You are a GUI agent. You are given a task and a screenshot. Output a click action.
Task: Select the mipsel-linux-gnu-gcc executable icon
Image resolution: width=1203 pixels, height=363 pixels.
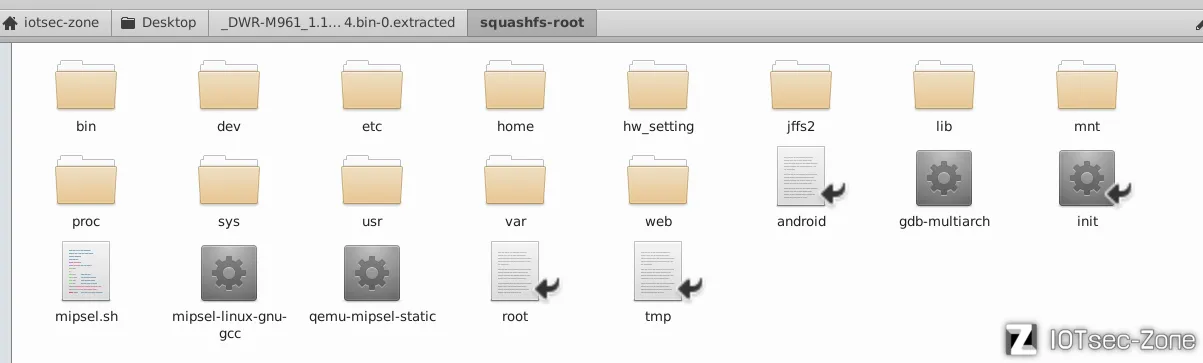point(229,274)
